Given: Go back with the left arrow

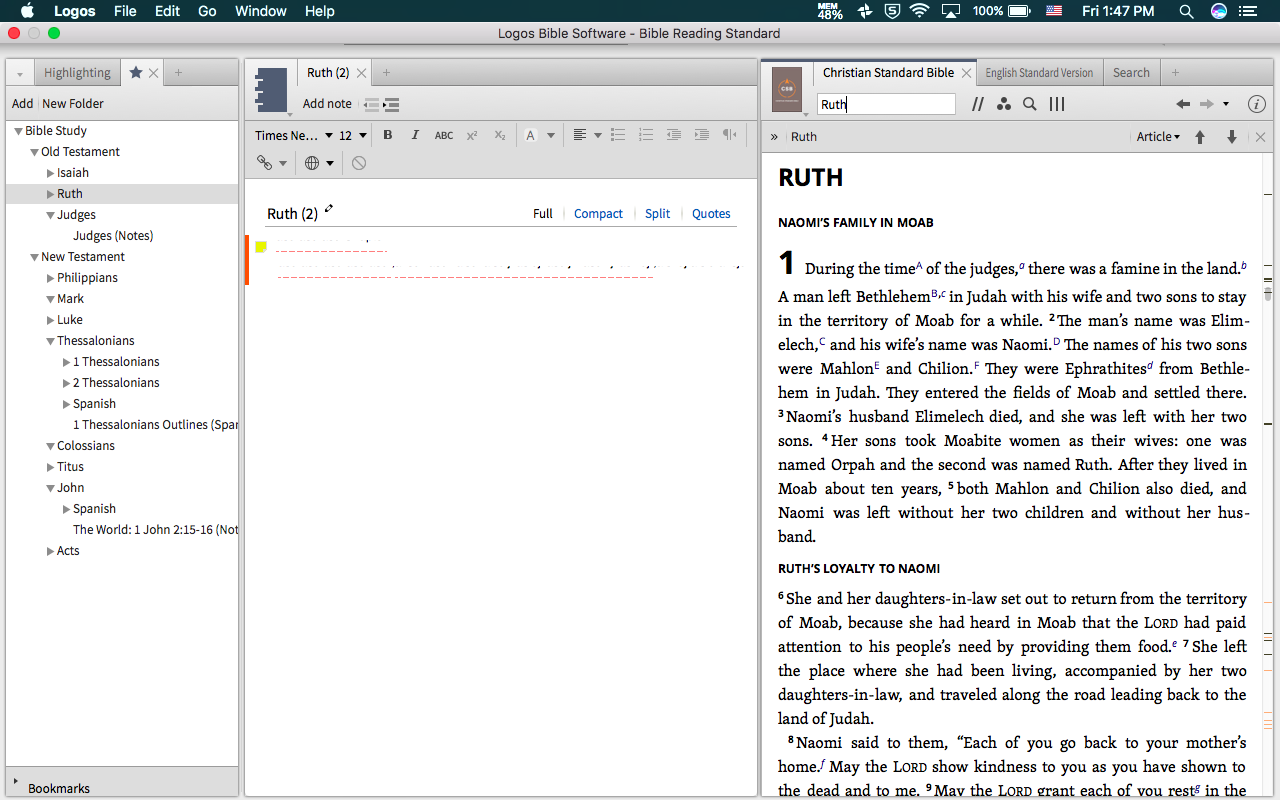Looking at the screenshot, I should [1183, 104].
